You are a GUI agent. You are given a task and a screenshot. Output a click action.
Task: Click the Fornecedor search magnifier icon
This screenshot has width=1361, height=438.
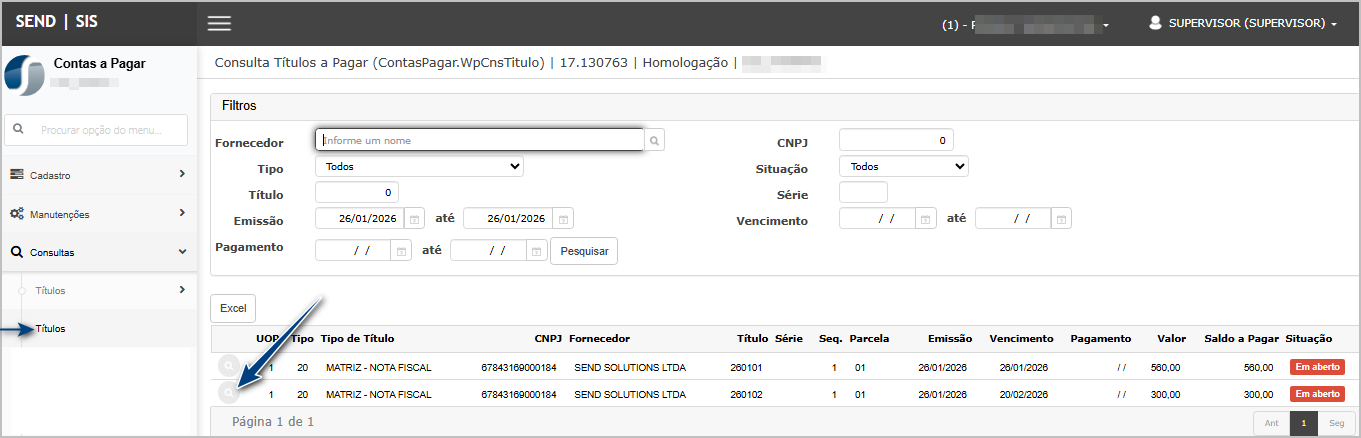654,141
